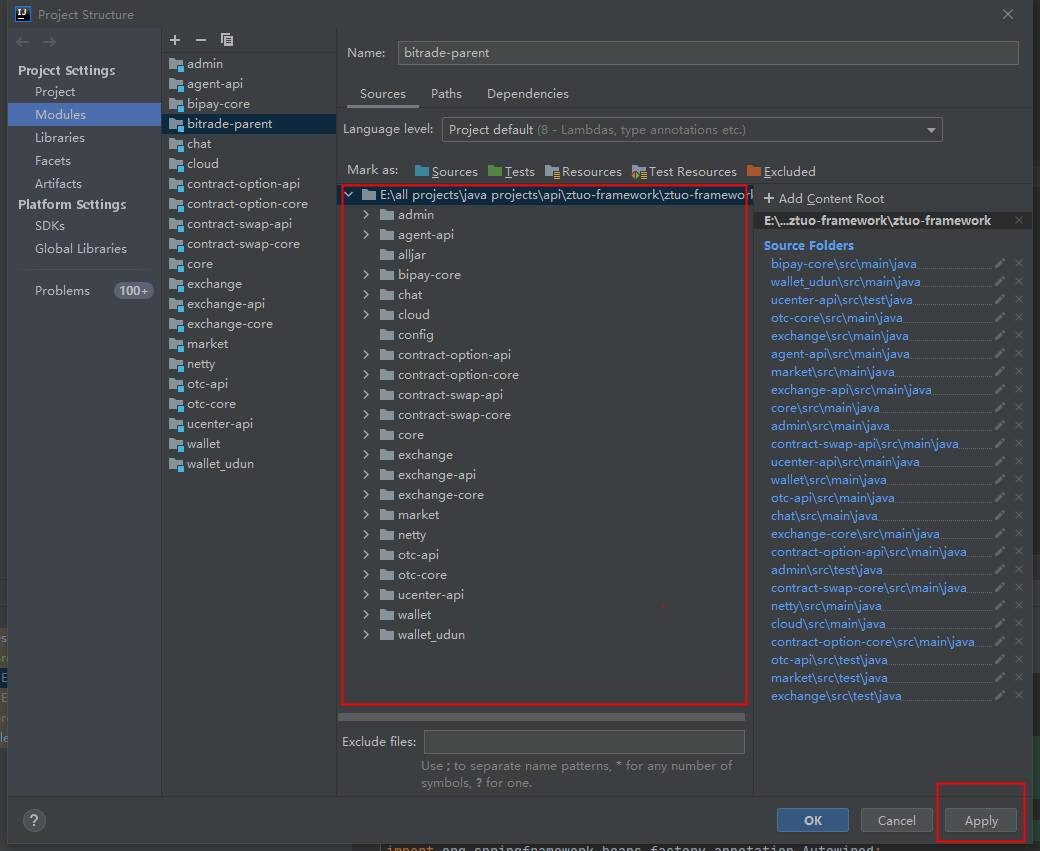
Task: Open SDKs platform settings
Action: pos(50,226)
